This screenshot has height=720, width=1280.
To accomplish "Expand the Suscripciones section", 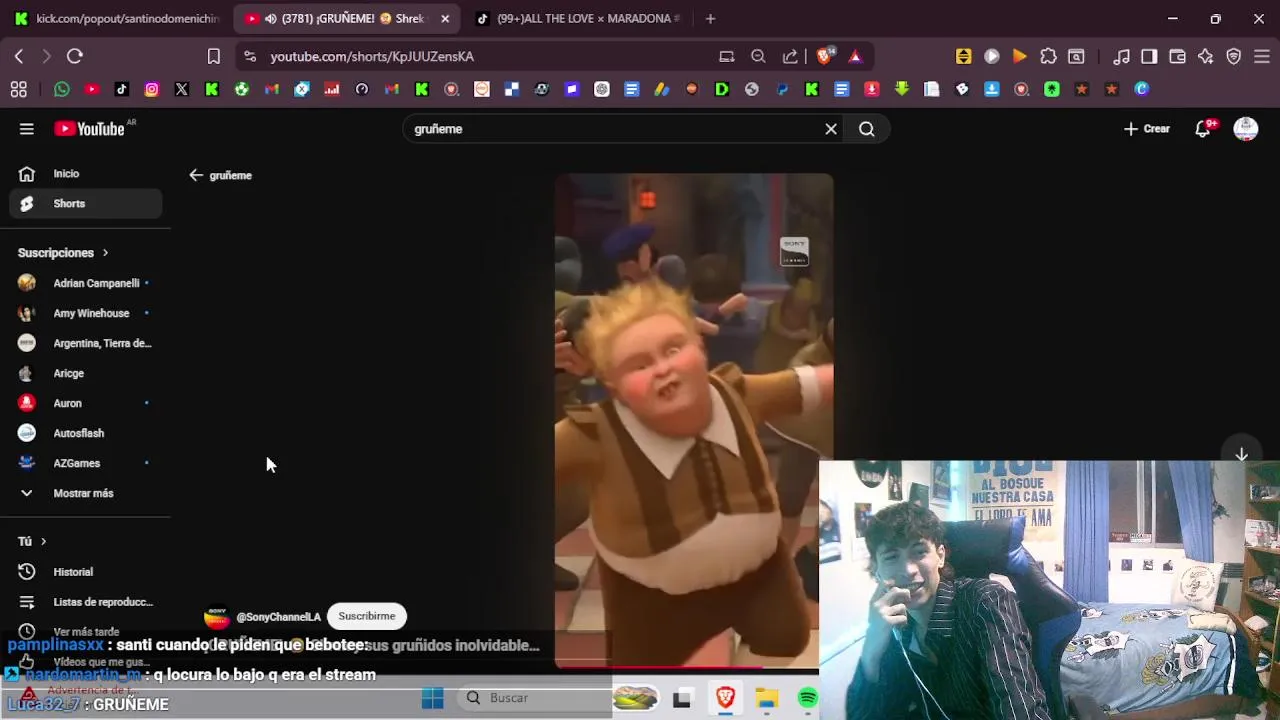I will pos(63,253).
